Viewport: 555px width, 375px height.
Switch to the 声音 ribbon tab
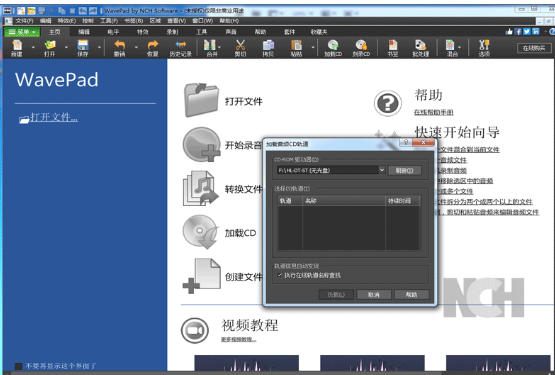(231, 32)
